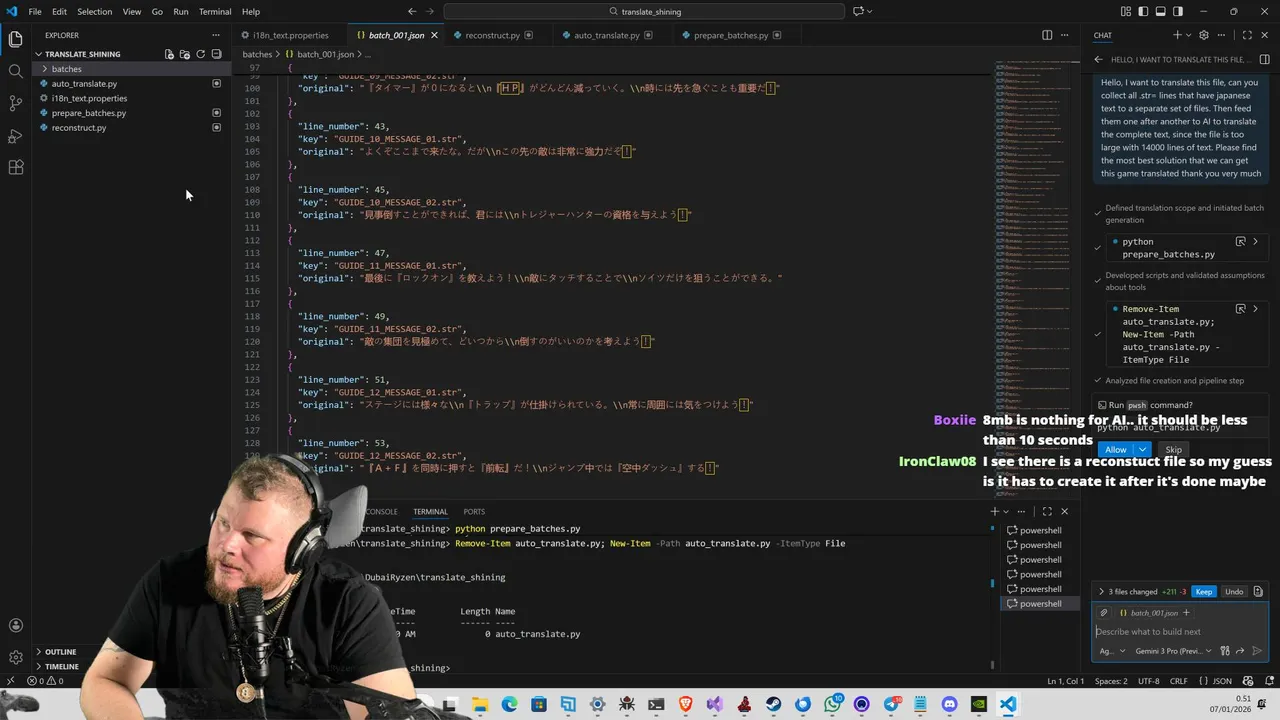The height and width of the screenshot is (720, 1280).
Task: Maximize the terminal panel size
Action: tap(1047, 511)
